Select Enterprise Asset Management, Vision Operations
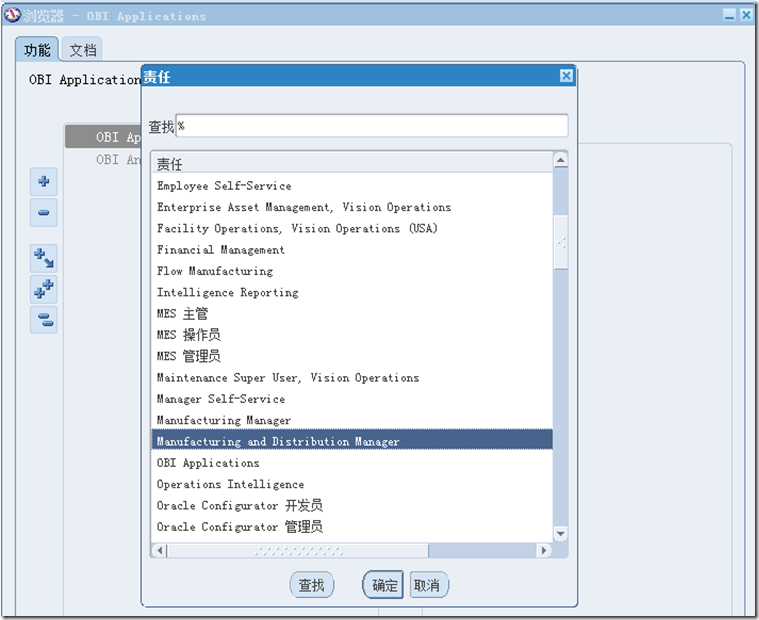Viewport: 759px width, 620px height. coord(352,207)
